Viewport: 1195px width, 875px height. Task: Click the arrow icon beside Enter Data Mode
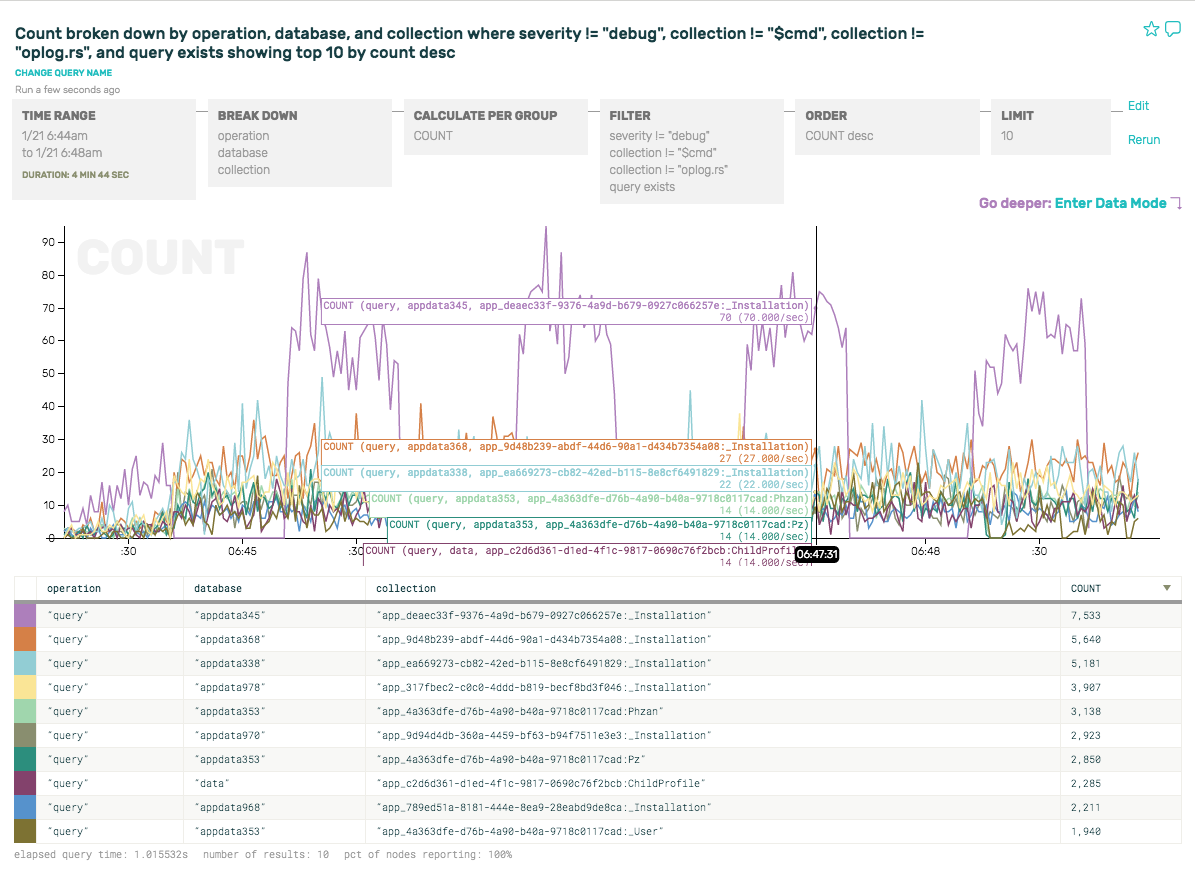point(1177,204)
